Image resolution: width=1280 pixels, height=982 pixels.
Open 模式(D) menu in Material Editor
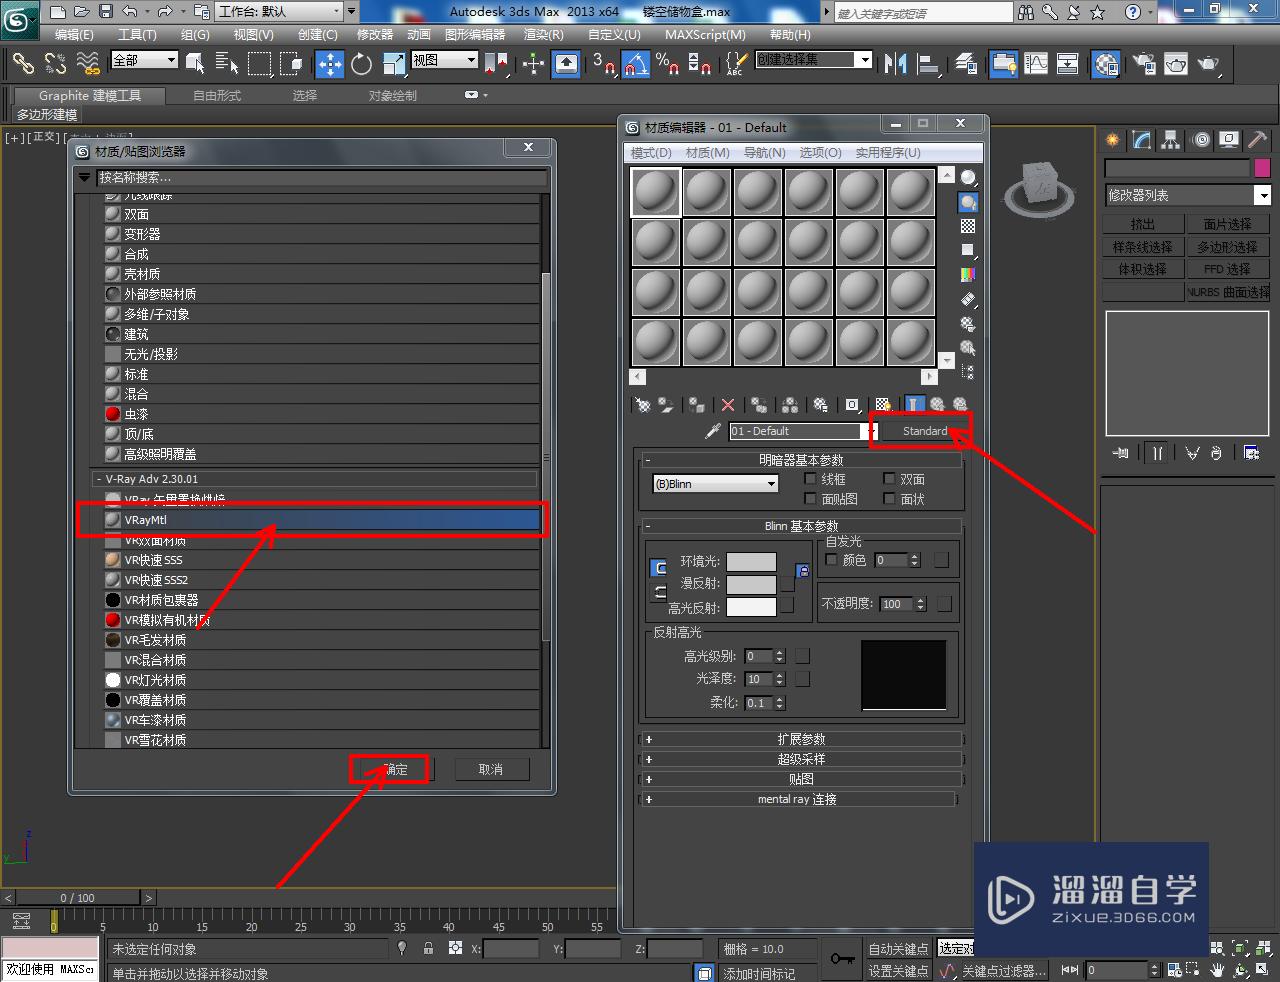651,153
